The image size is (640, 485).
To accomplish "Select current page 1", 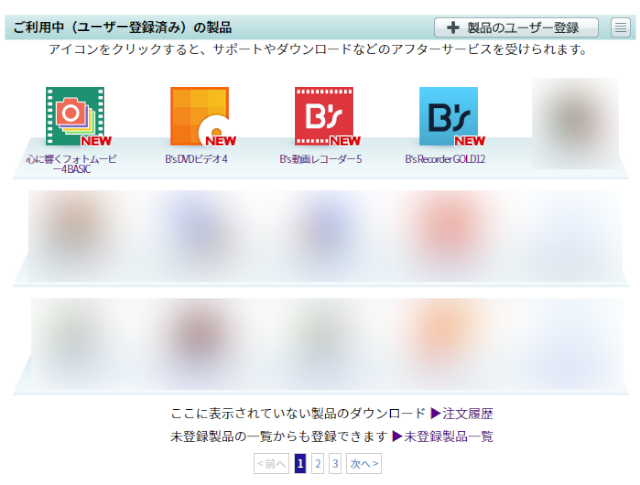I will (300, 464).
